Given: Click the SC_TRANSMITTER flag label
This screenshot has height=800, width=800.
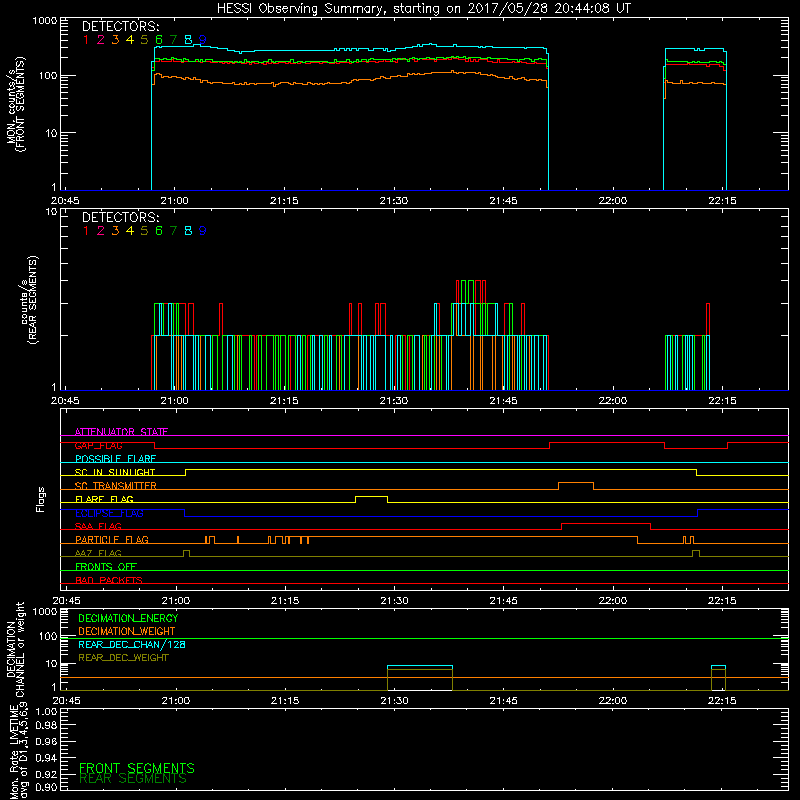Looking at the screenshot, I should click(x=115, y=486).
